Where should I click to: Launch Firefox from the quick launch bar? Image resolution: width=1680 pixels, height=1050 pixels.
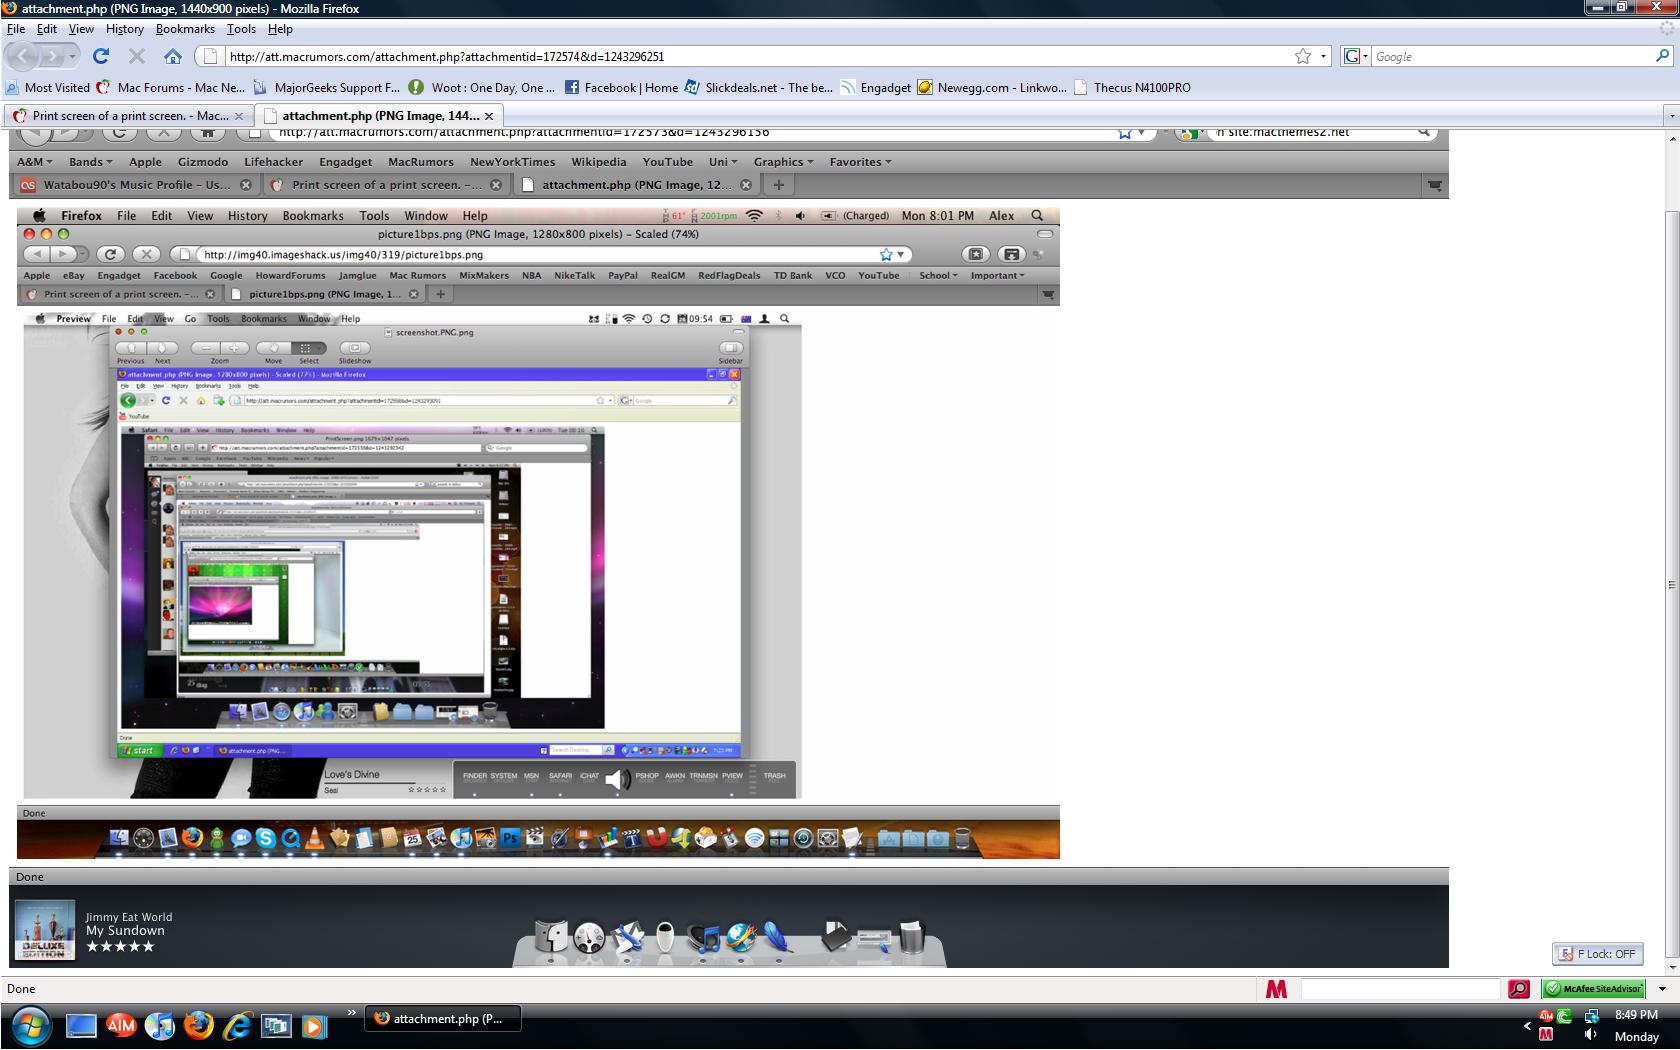[198, 1025]
